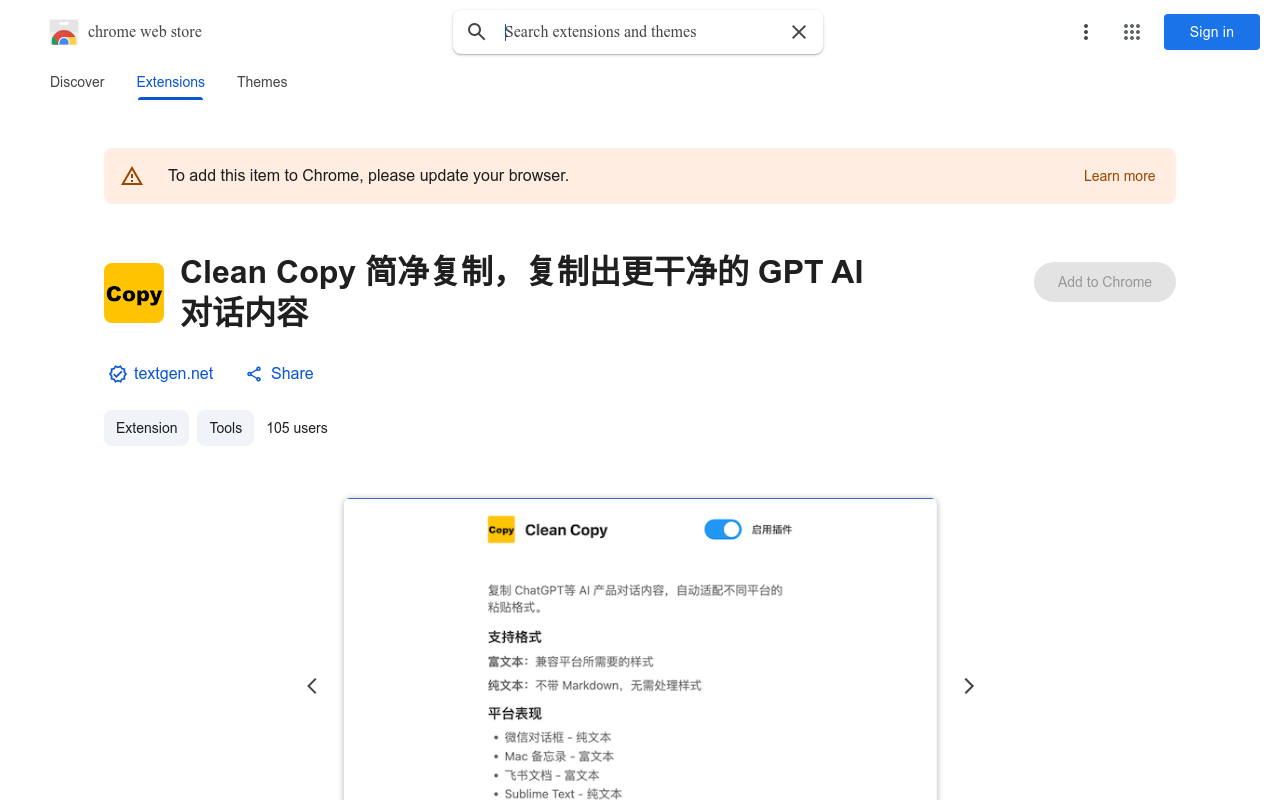Select the Tools category chip
This screenshot has width=1280, height=800.
[225, 428]
